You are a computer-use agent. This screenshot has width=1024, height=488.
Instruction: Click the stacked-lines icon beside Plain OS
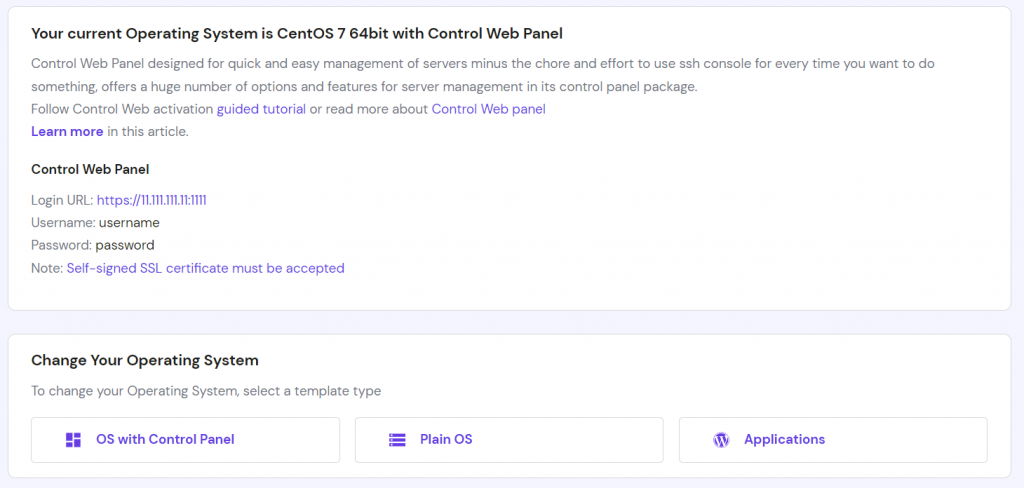click(397, 440)
